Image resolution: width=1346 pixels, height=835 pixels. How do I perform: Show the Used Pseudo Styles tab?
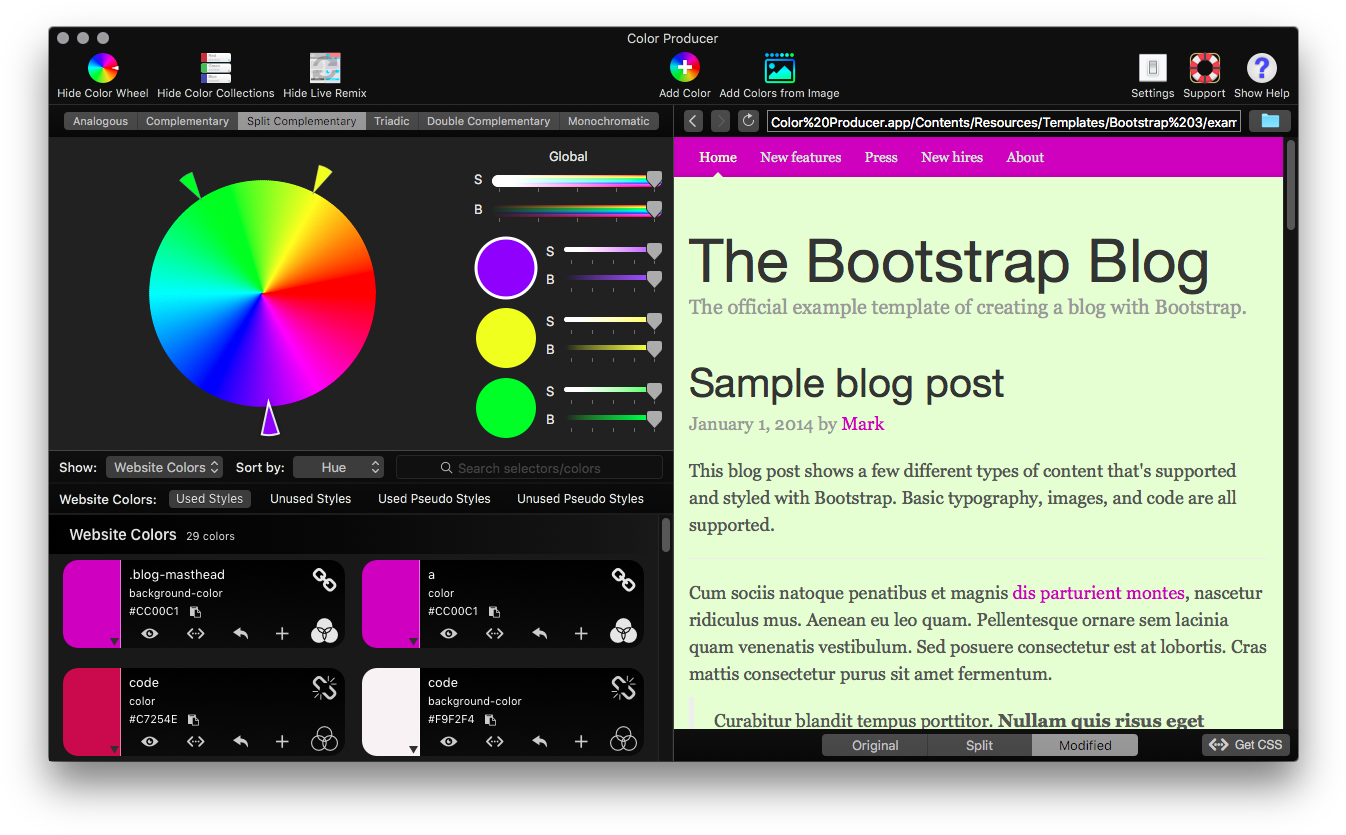tap(434, 498)
